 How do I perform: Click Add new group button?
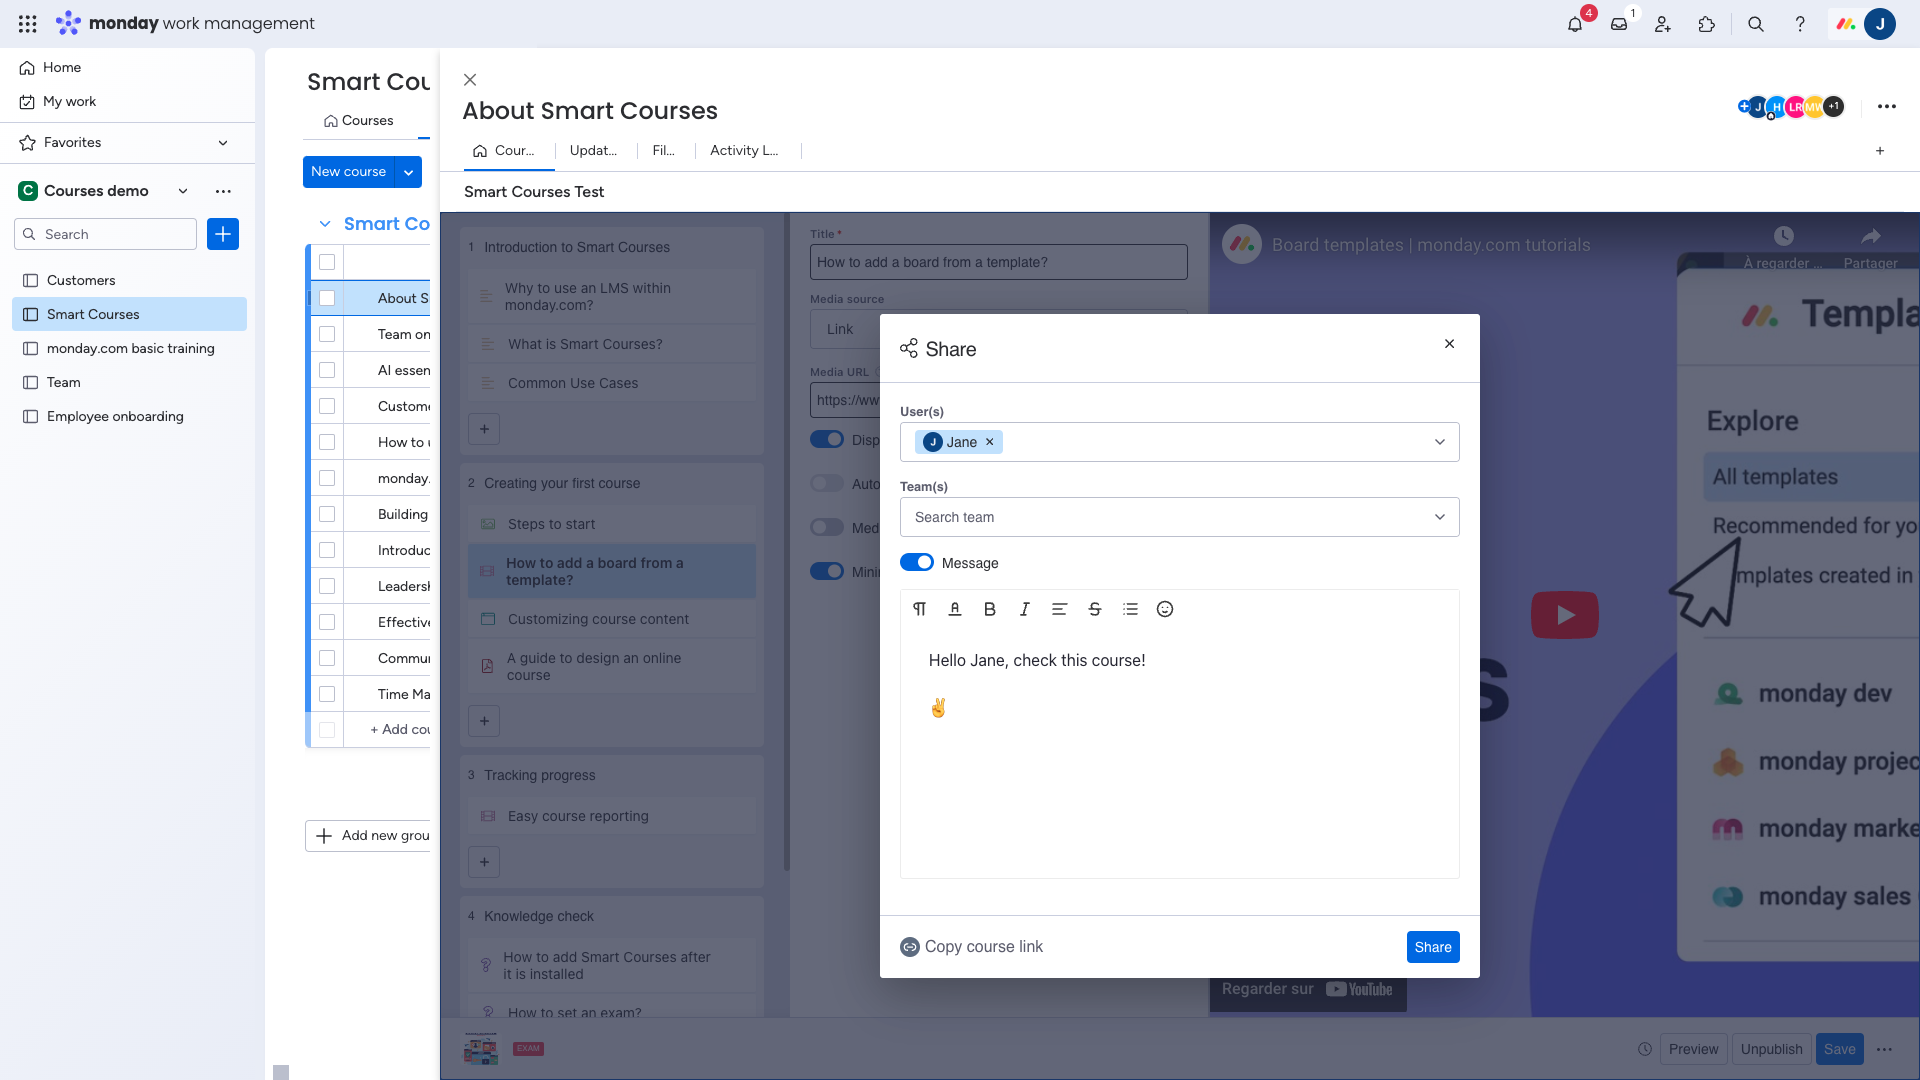(x=369, y=836)
